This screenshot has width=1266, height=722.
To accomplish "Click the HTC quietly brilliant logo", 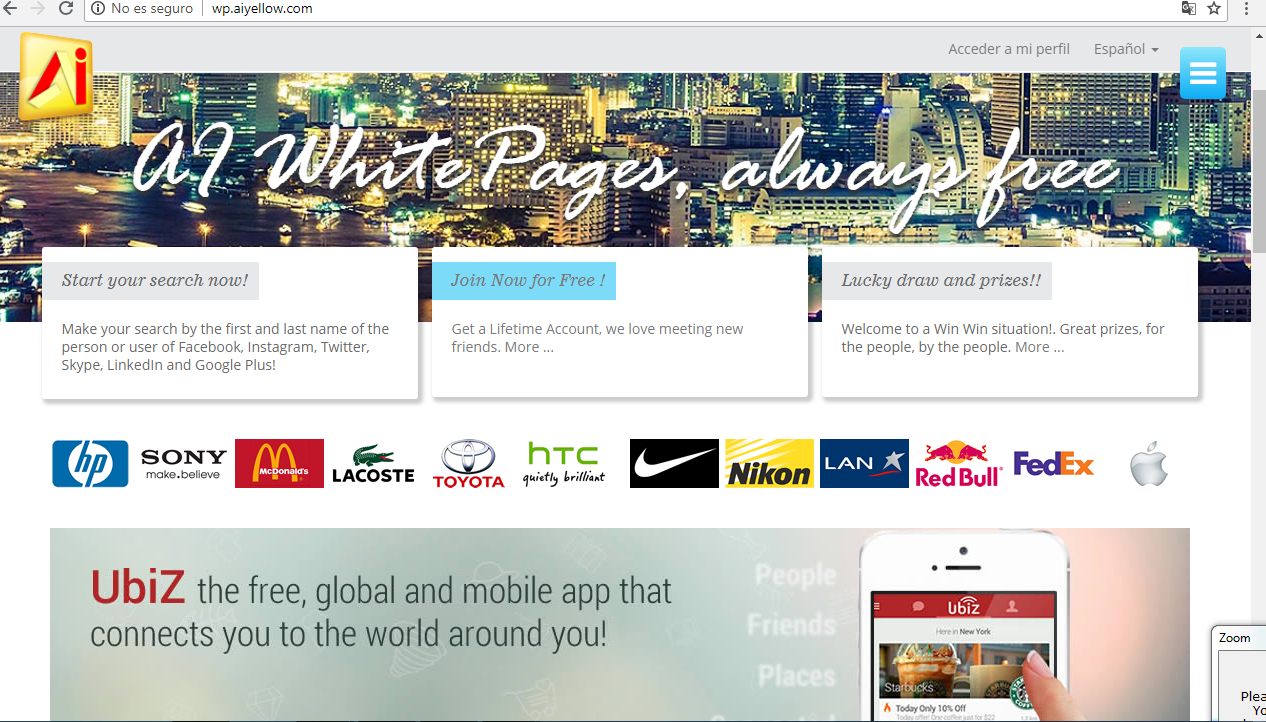I will (564, 464).
